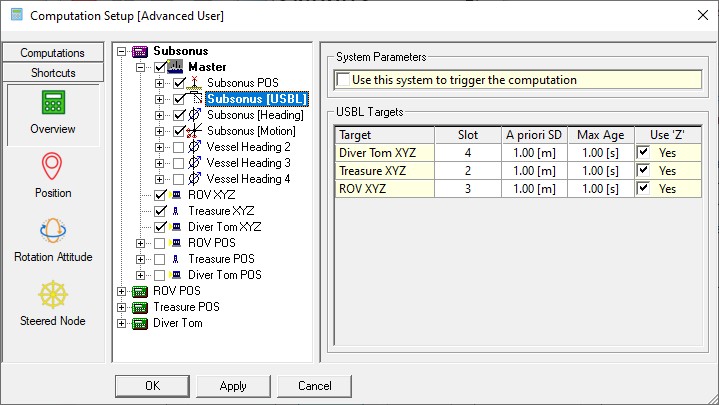Click the Use 'Z' column header
This screenshot has height=405, width=719.
click(668, 135)
